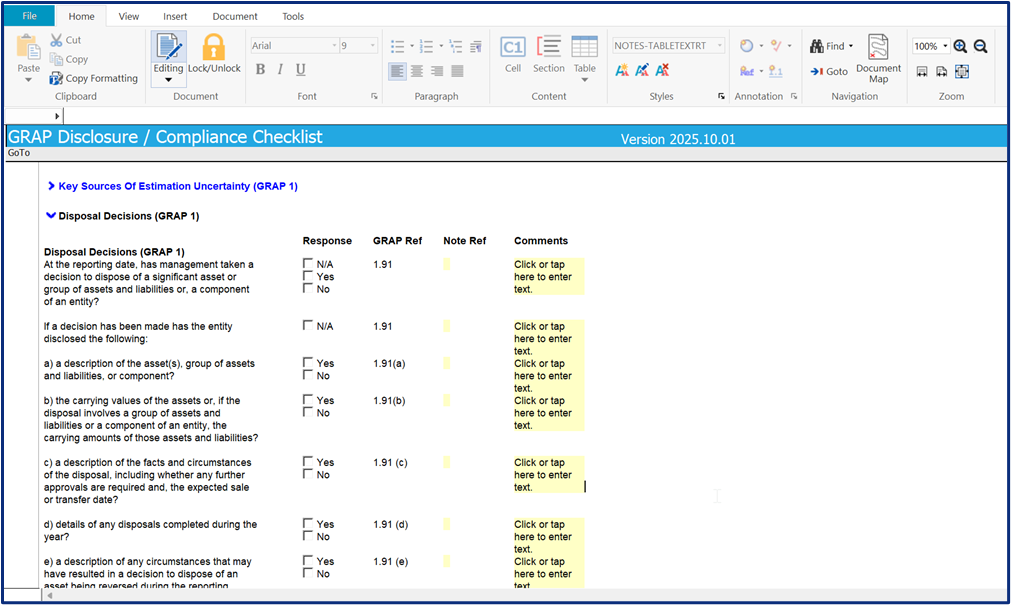The image size is (1011, 605).
Task: Toggle bold formatting
Action: [x=260, y=70]
